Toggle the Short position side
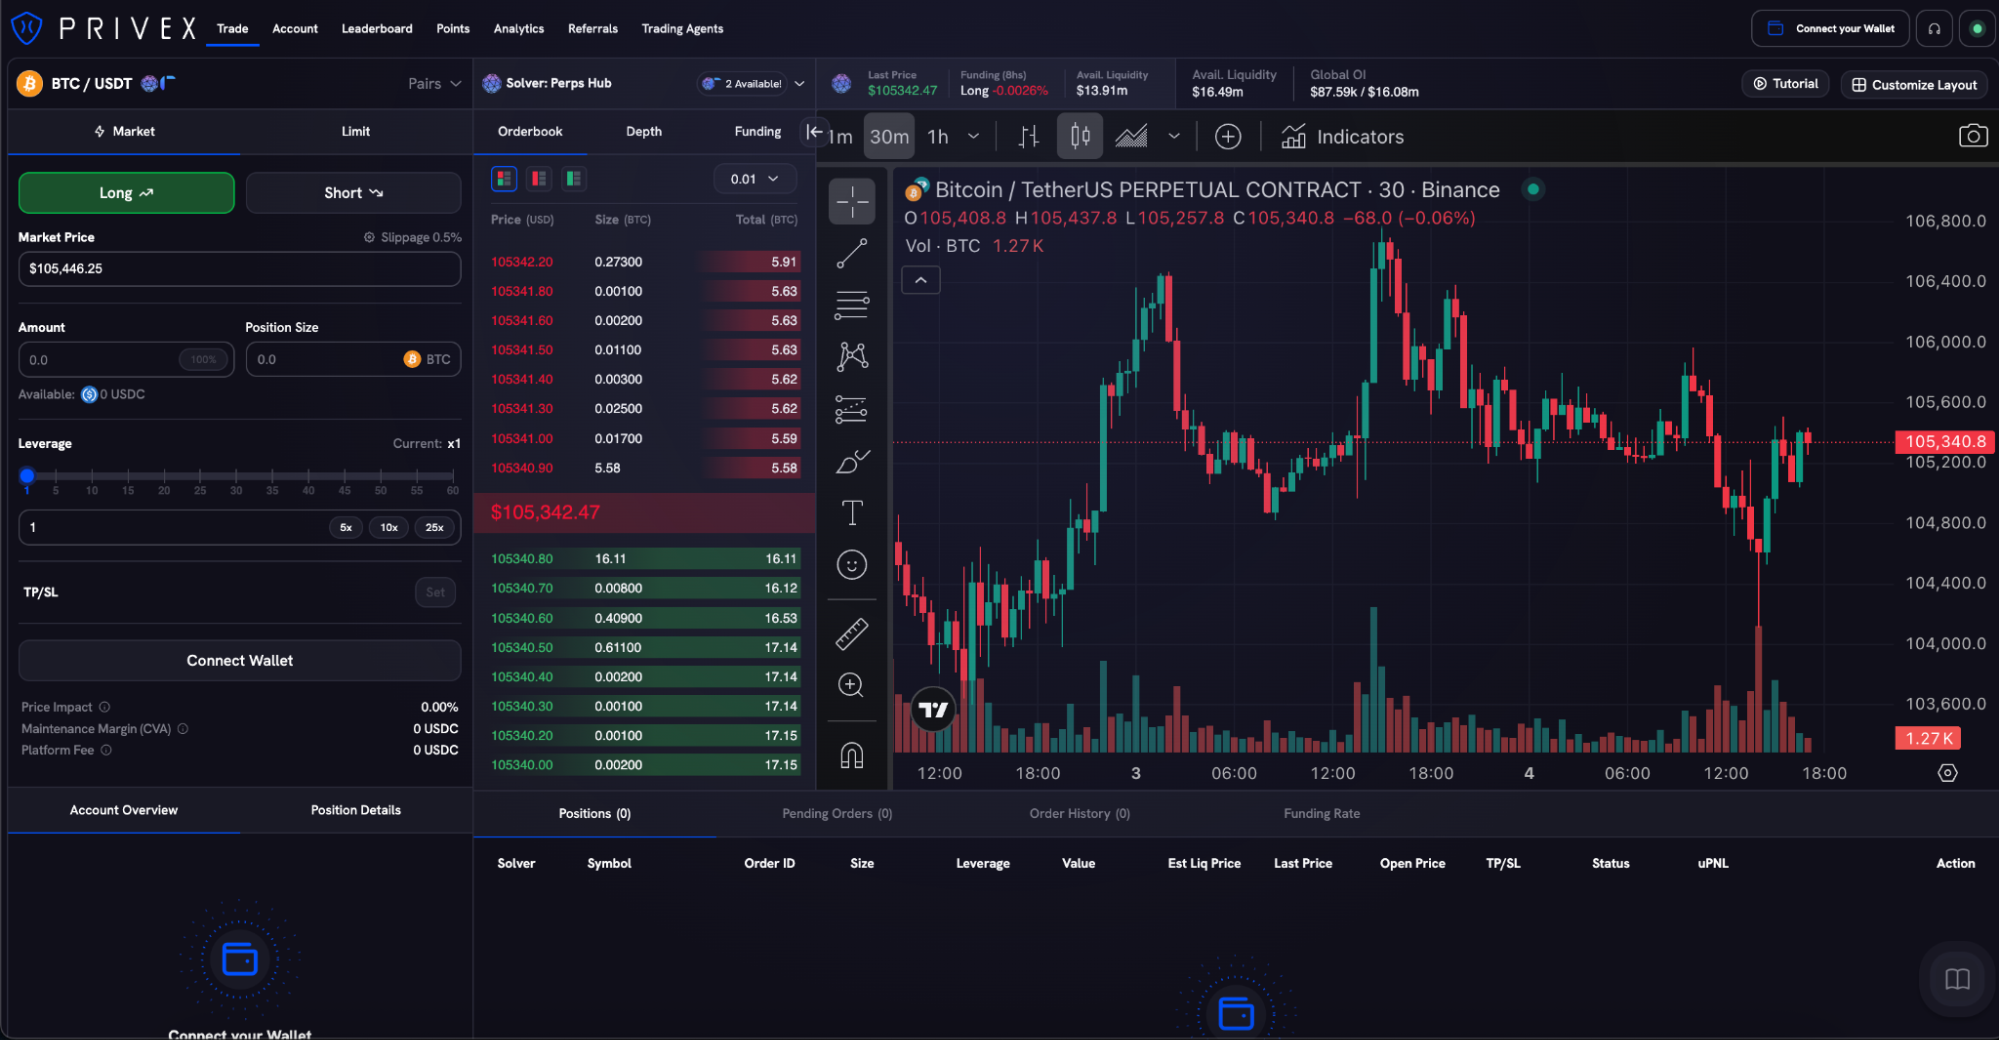Viewport: 1999px width, 1041px height. point(353,192)
